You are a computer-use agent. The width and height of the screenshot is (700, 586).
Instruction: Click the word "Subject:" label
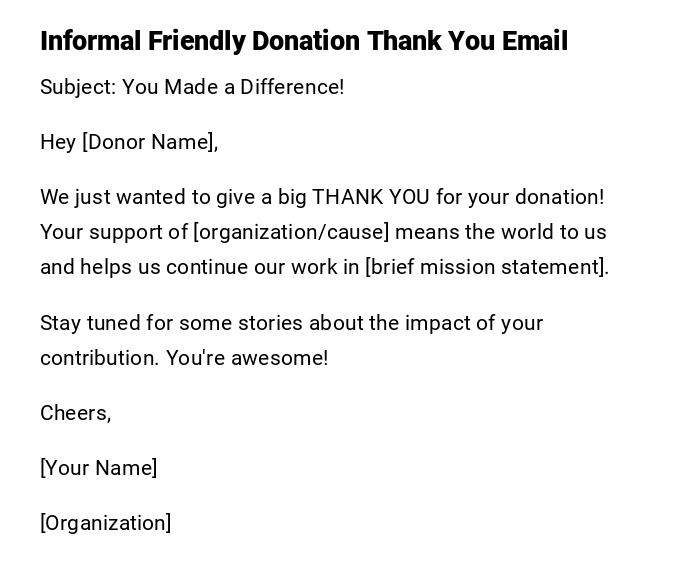click(x=78, y=87)
